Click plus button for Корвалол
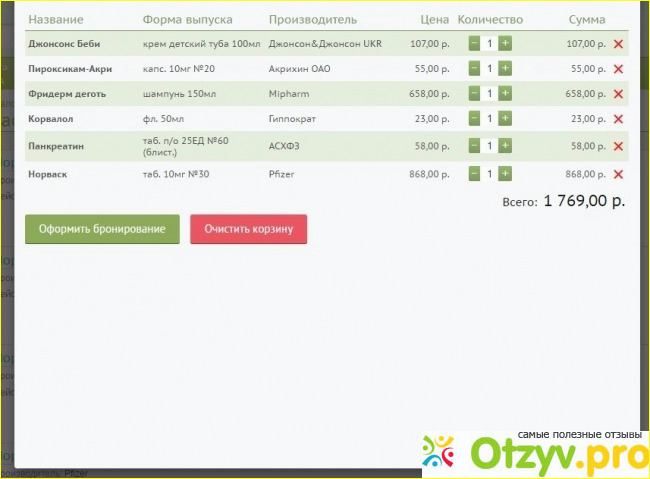Image resolution: width=650 pixels, height=479 pixels. point(505,119)
